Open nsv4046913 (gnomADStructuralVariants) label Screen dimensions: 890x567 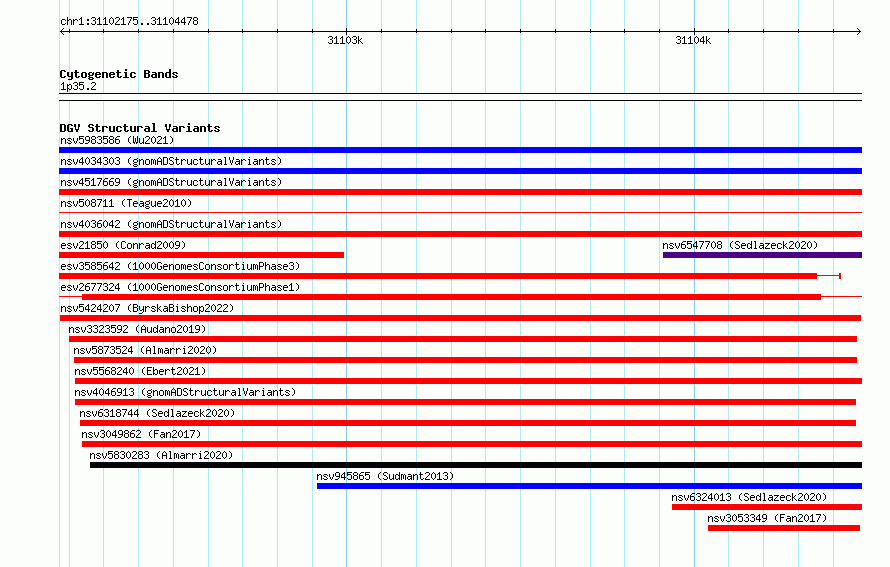185,392
